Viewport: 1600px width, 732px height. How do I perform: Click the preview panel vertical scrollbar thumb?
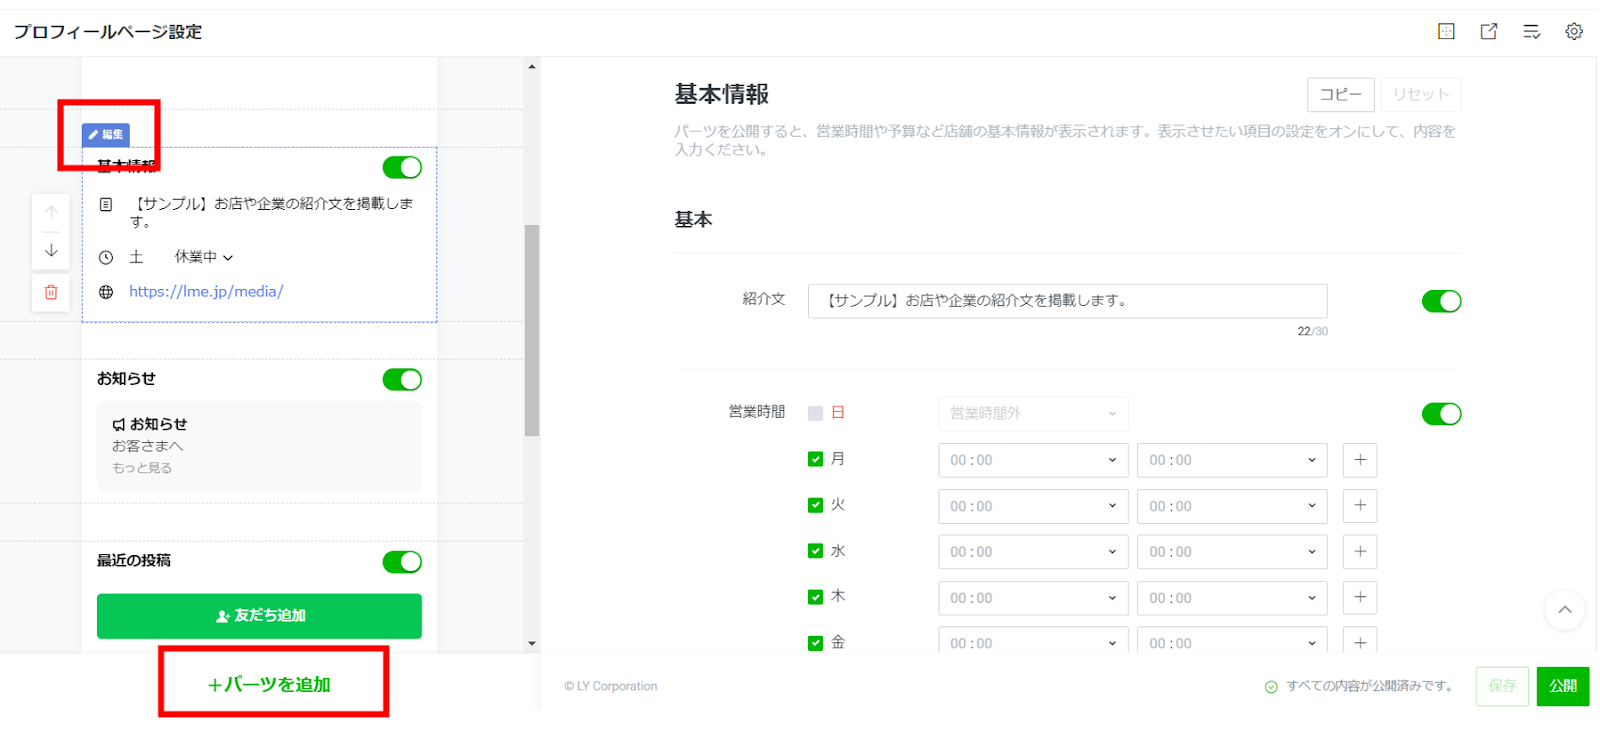[x=532, y=330]
